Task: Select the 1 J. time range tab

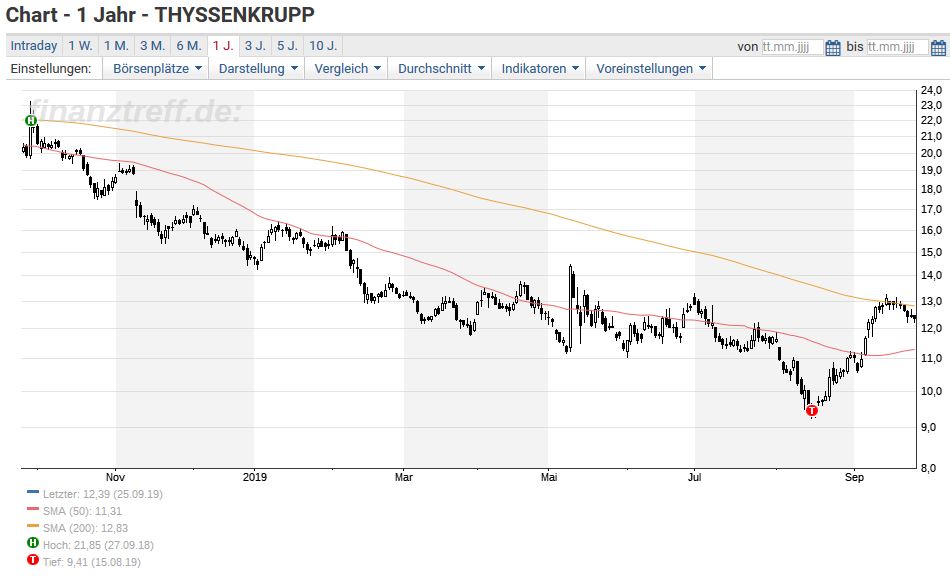Action: (x=223, y=46)
